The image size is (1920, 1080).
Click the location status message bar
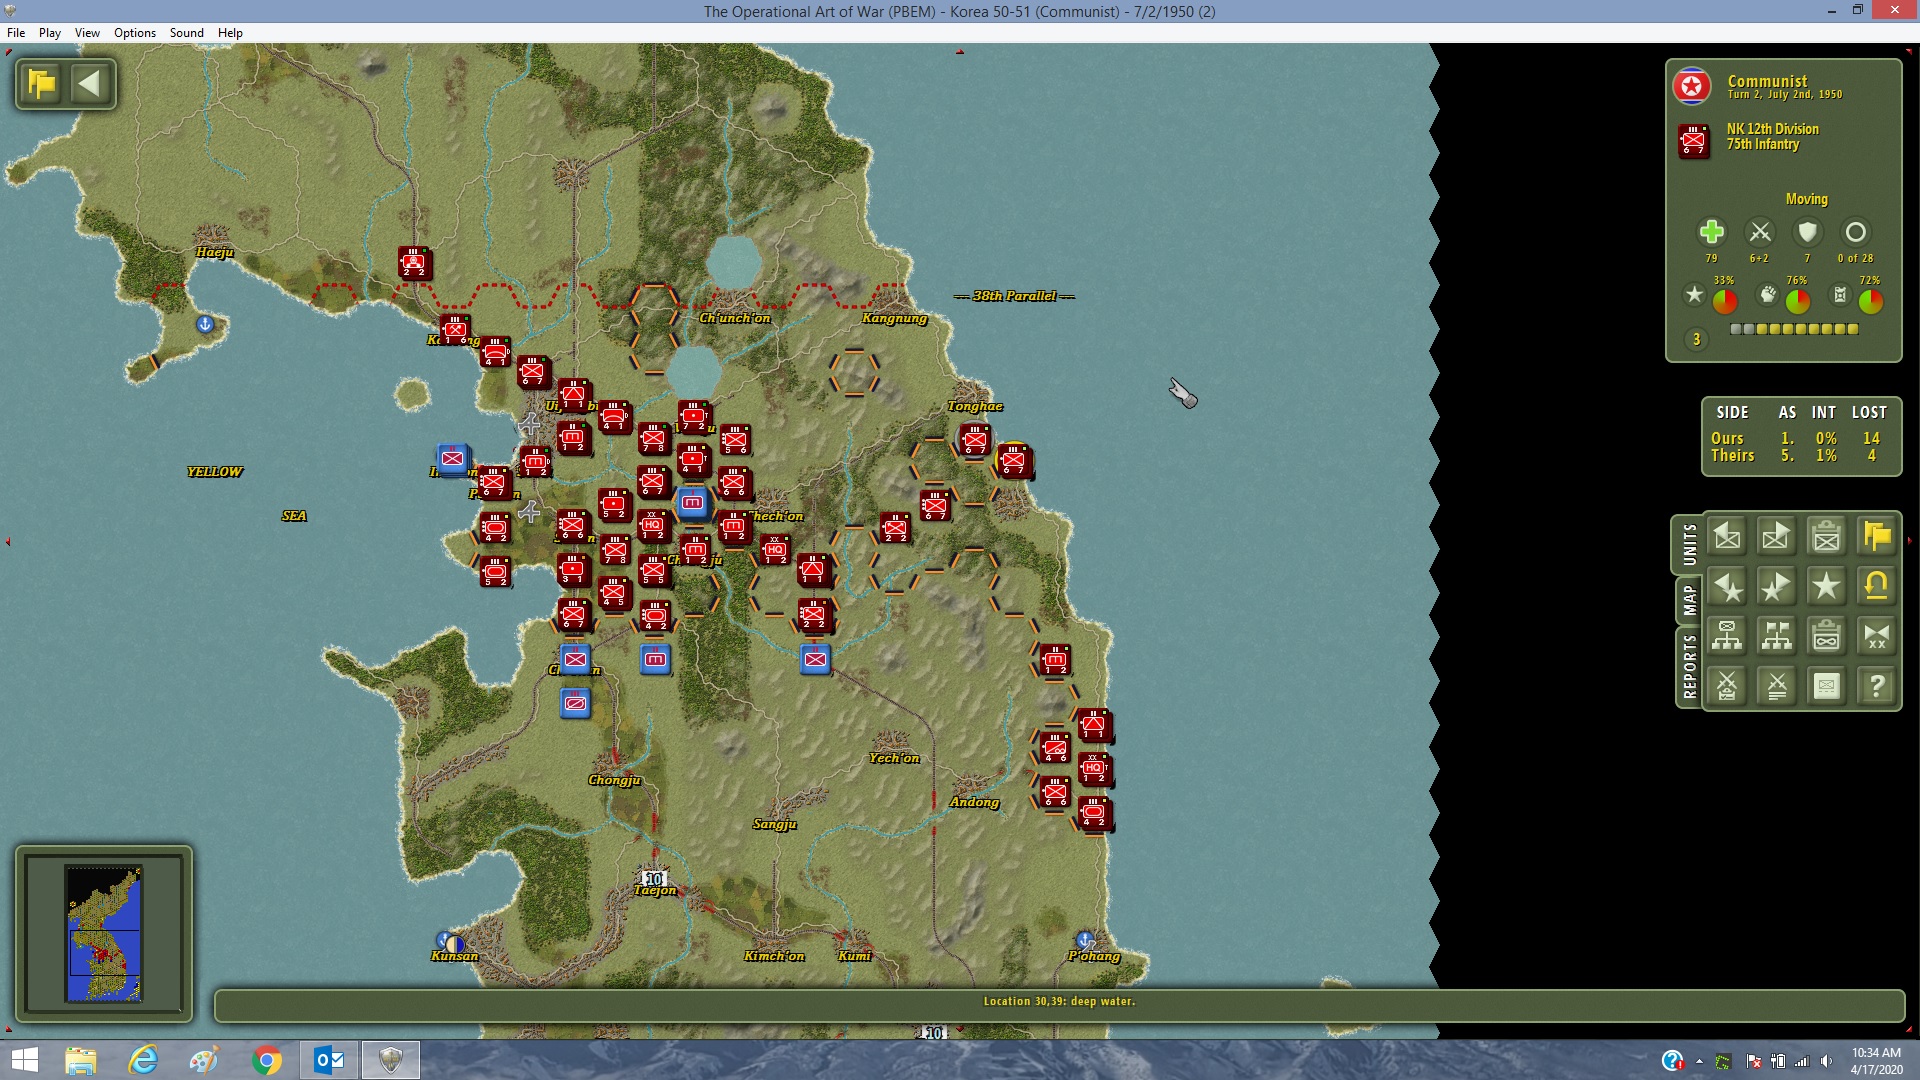pyautogui.click(x=1059, y=1006)
